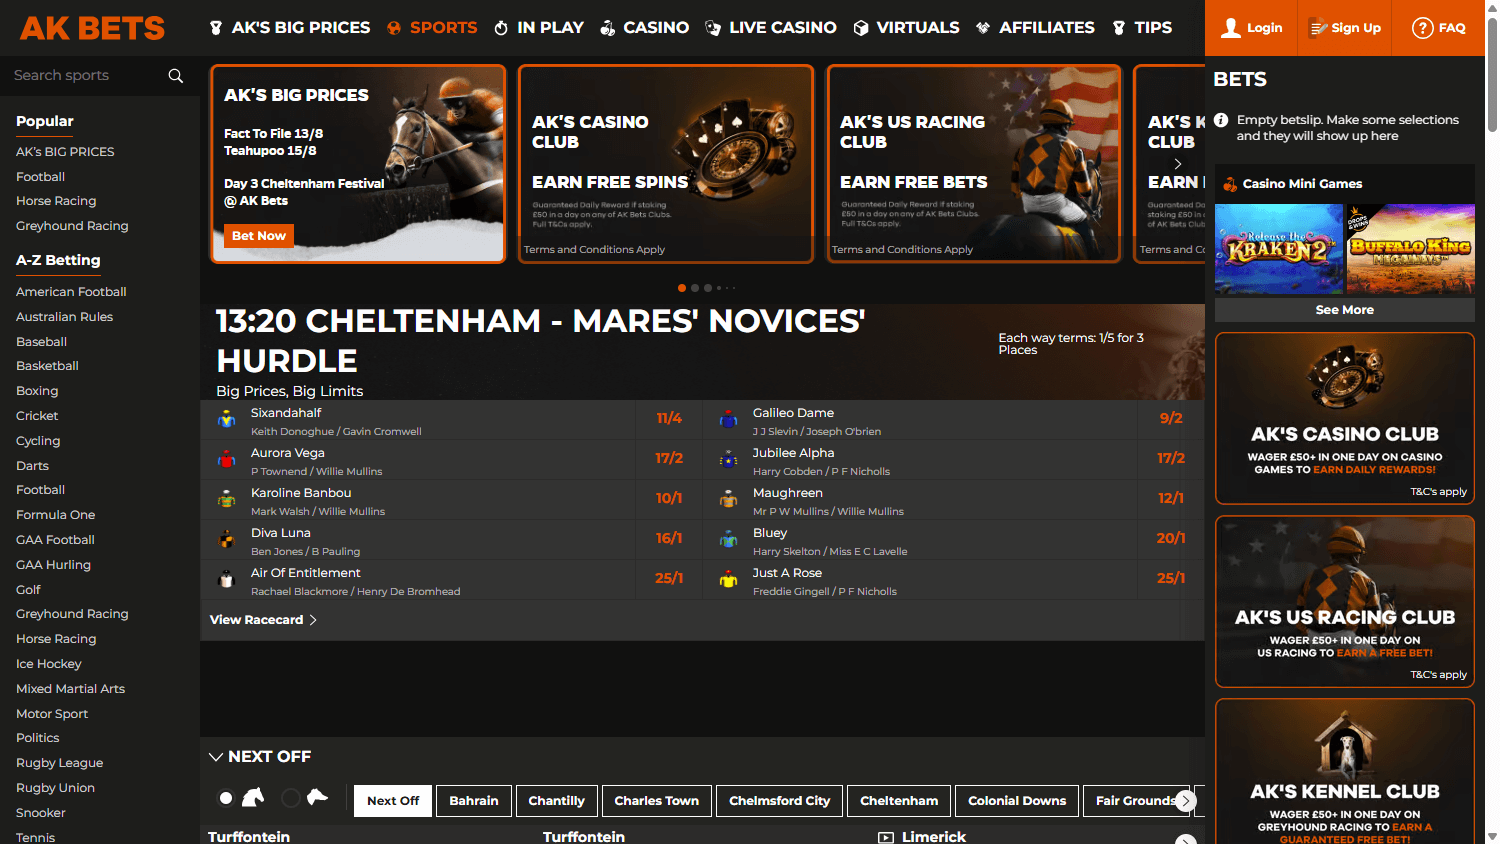Open the FAQ question mark icon
The width and height of the screenshot is (1500, 844).
point(1424,28)
